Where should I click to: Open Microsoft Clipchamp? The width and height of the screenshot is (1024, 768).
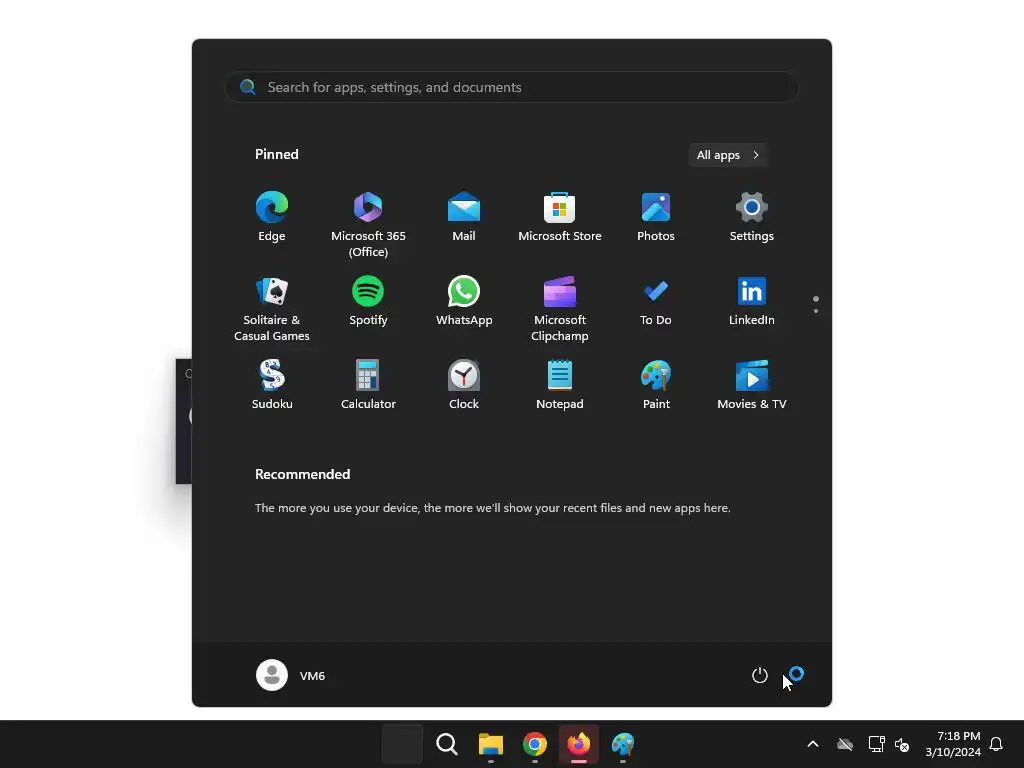coord(560,308)
